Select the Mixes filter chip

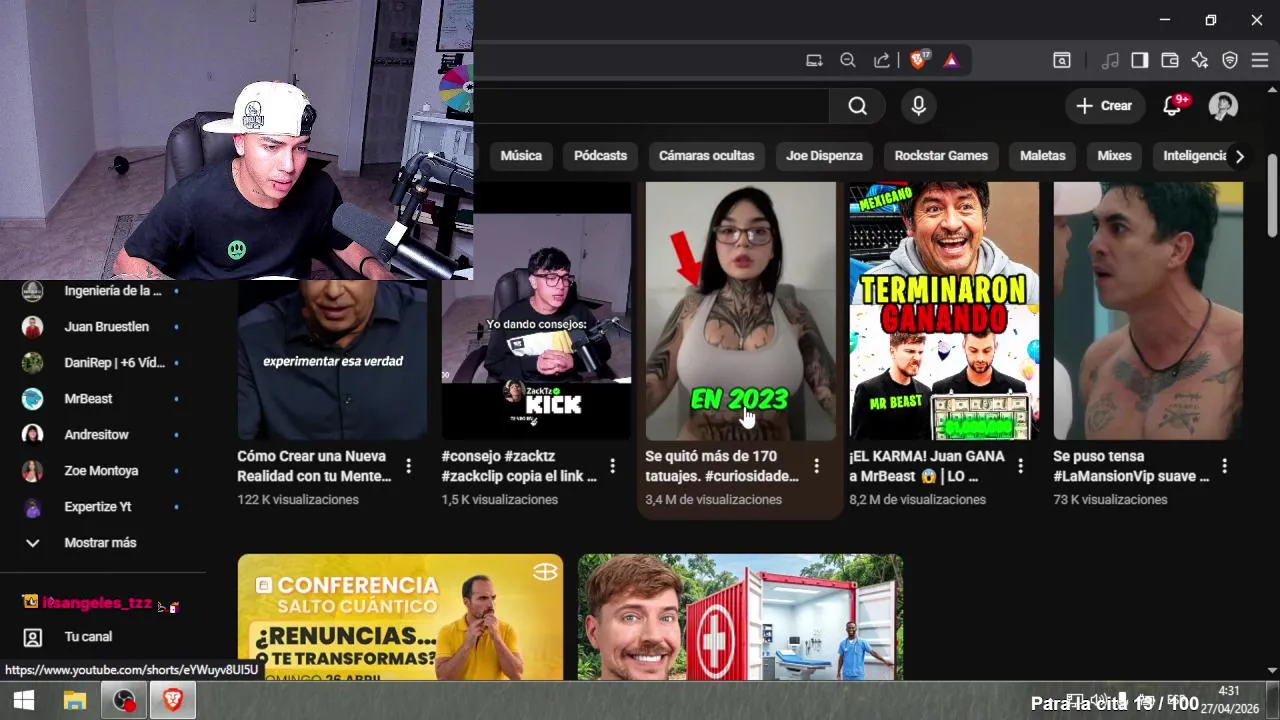(1114, 156)
